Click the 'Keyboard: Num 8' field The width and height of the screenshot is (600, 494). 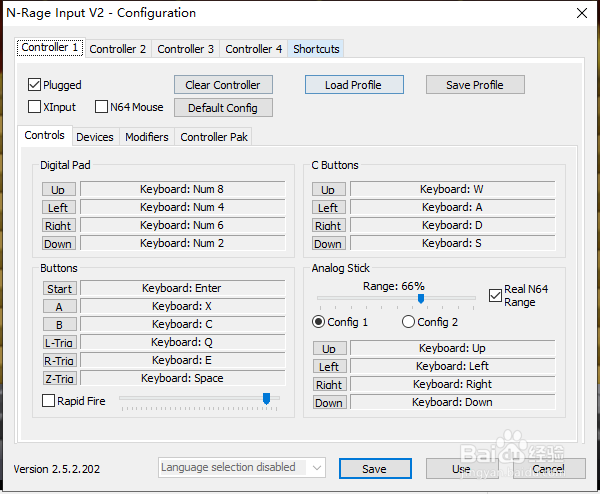pyautogui.click(x=183, y=189)
